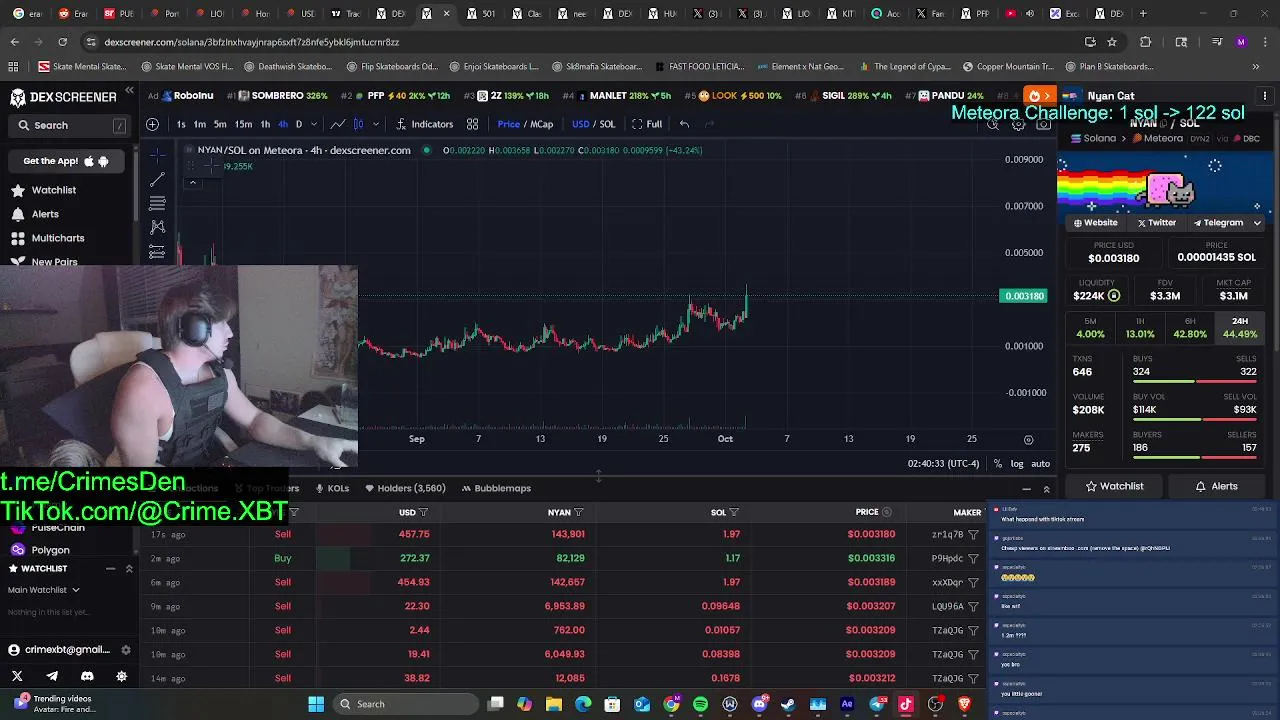Viewport: 1280px width, 720px height.
Task: Expand more timeframe options dropdown
Action: coord(314,124)
